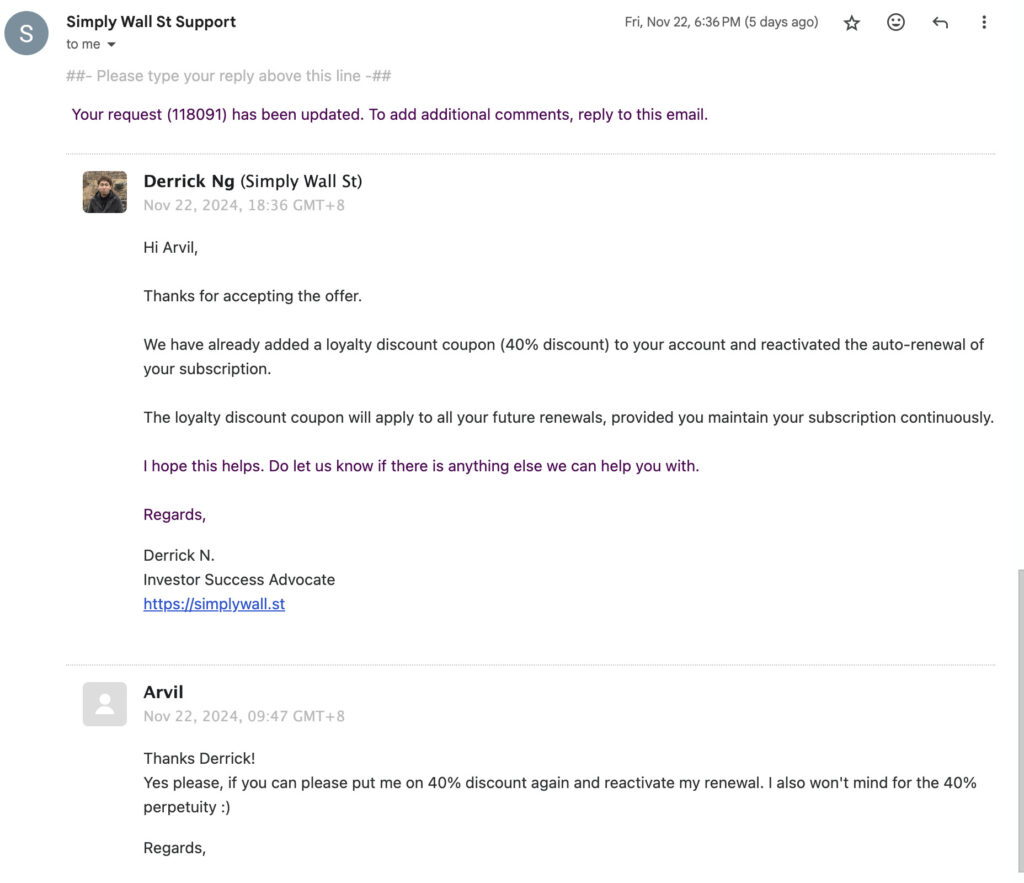Click the email date Fri, Nov 22 timestamp
1024x883 pixels.
pos(721,22)
